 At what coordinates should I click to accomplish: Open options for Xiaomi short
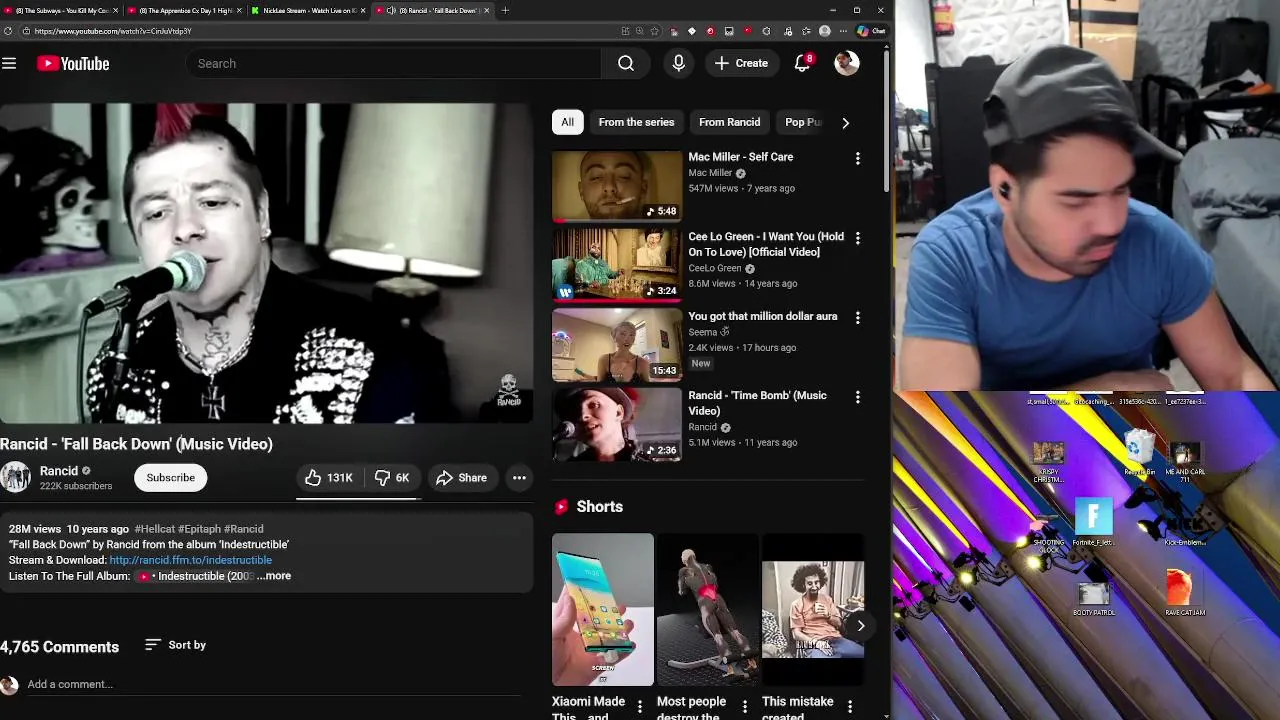point(640,707)
